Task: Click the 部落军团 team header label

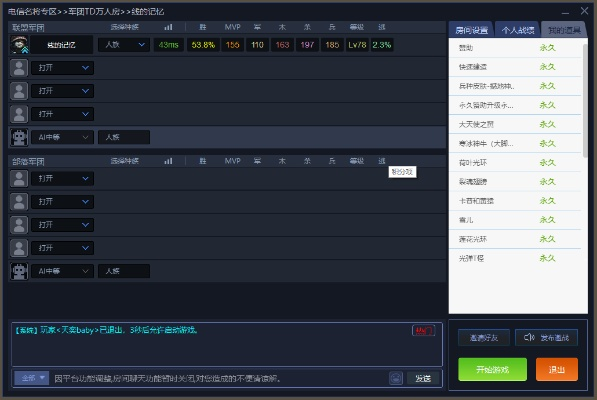Action: (x=28, y=161)
